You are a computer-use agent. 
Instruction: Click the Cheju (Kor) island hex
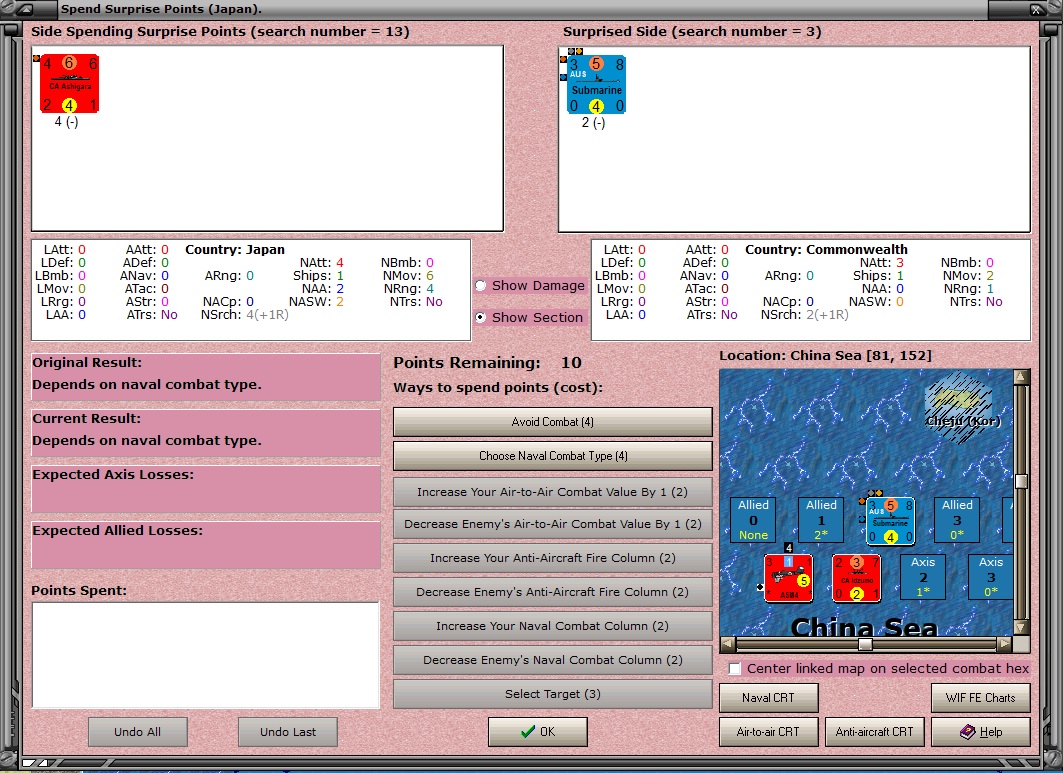pos(961,407)
